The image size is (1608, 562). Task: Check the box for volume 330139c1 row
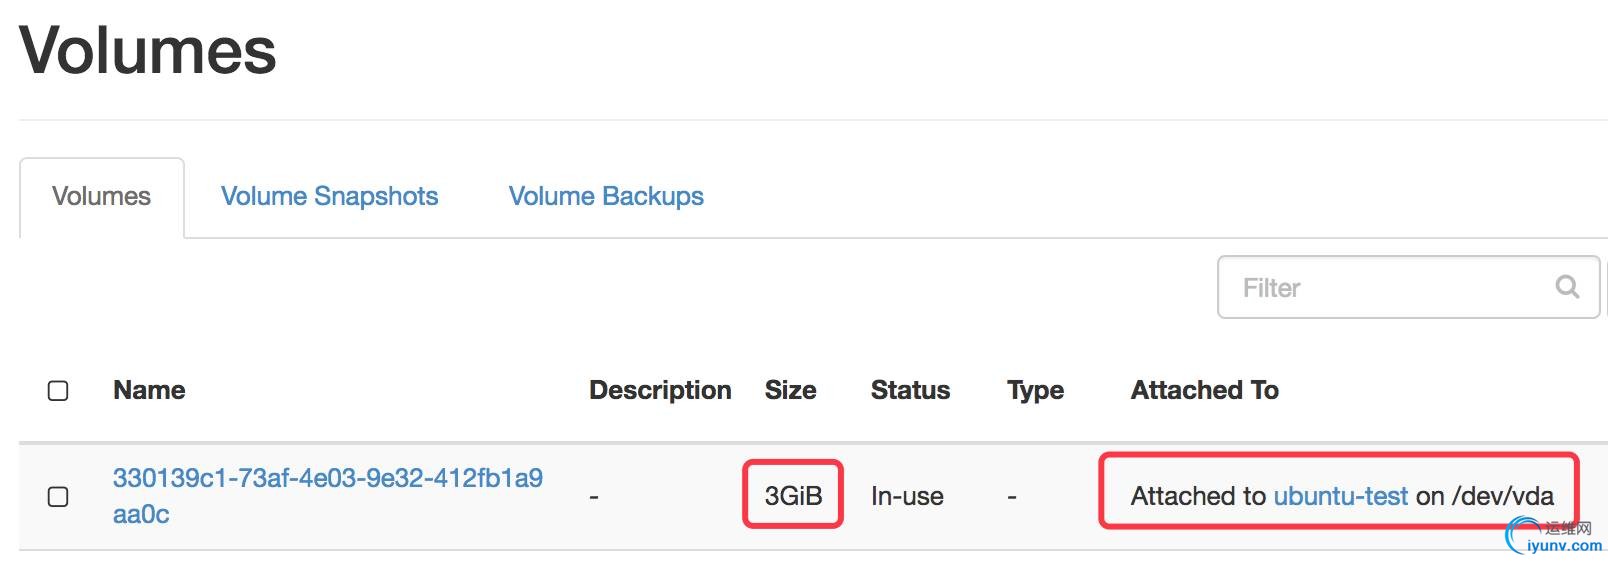pos(58,496)
